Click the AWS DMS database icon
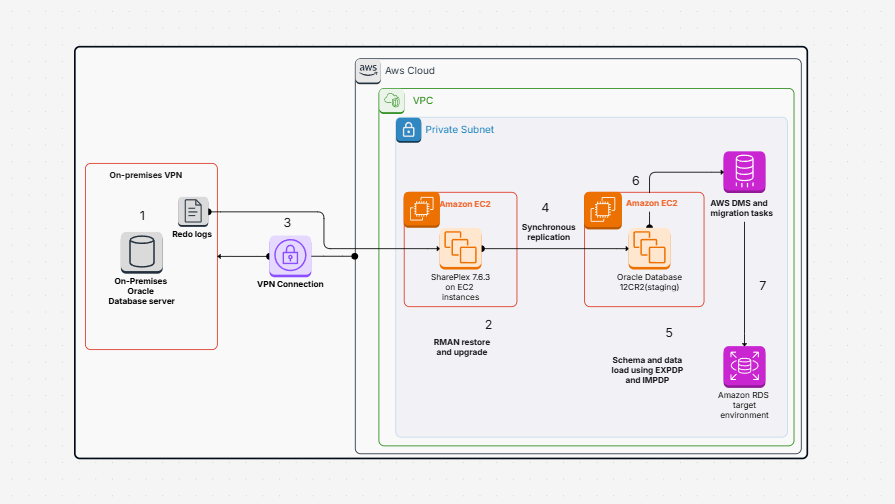This screenshot has height=504, width=895. [744, 172]
